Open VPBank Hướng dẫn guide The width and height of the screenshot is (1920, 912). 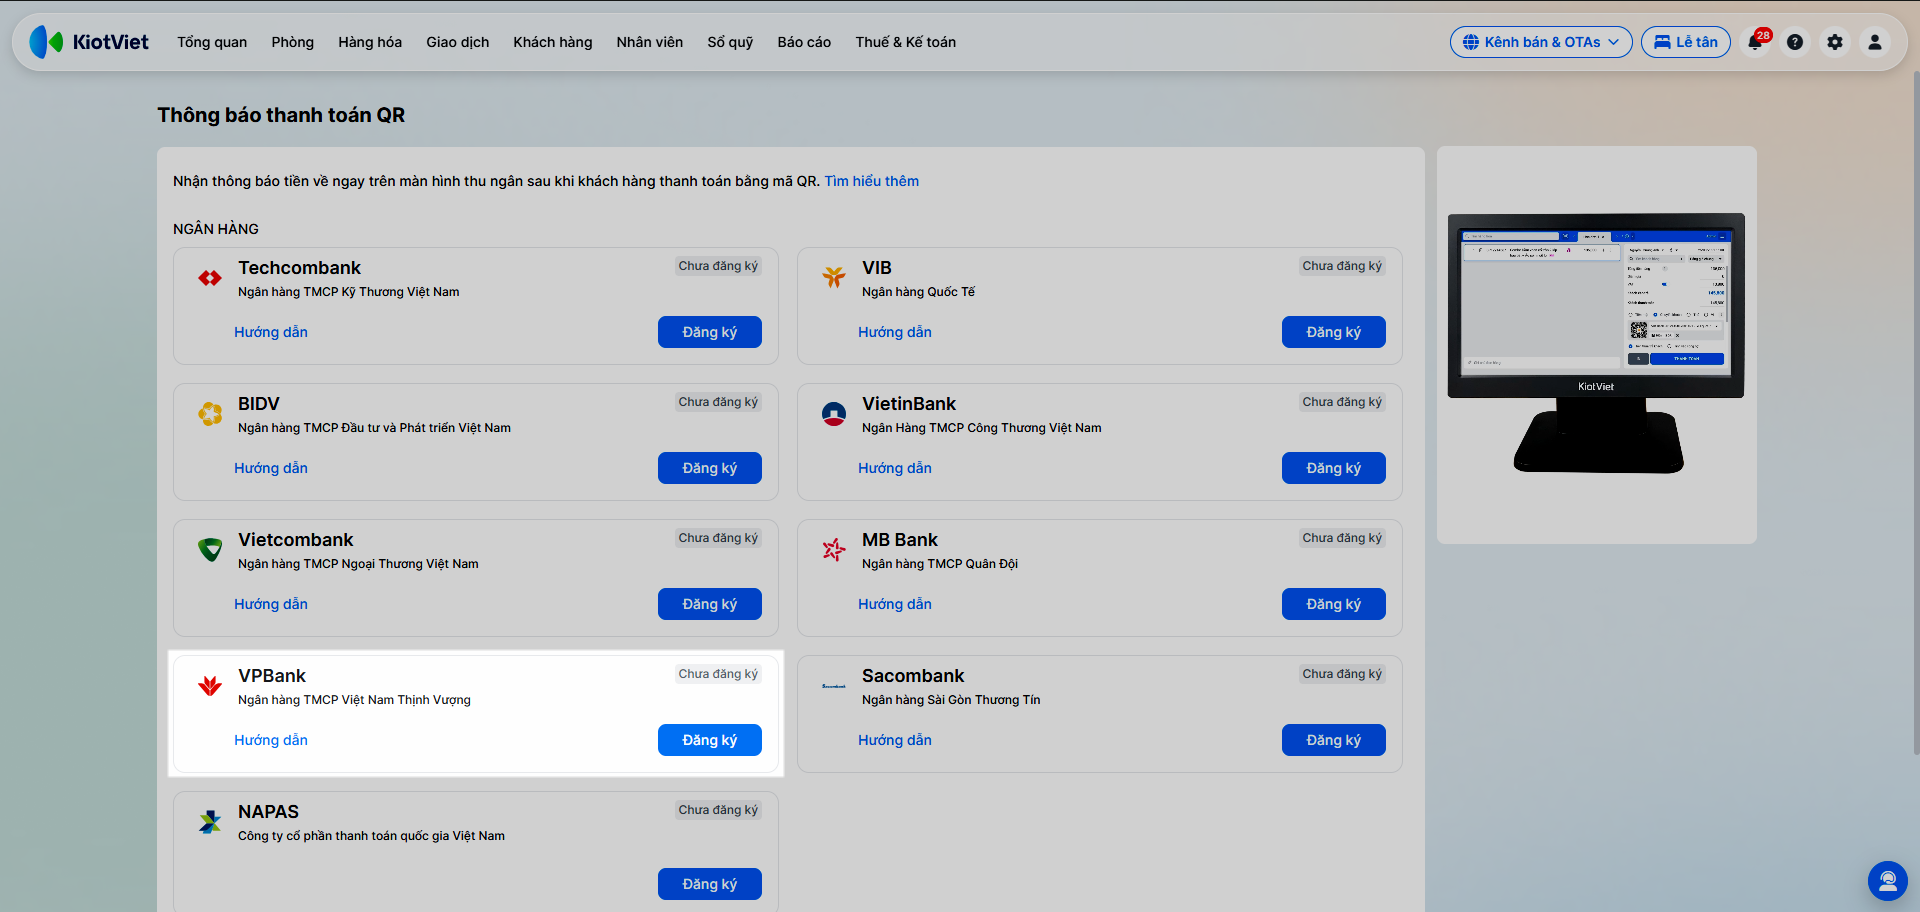click(271, 740)
